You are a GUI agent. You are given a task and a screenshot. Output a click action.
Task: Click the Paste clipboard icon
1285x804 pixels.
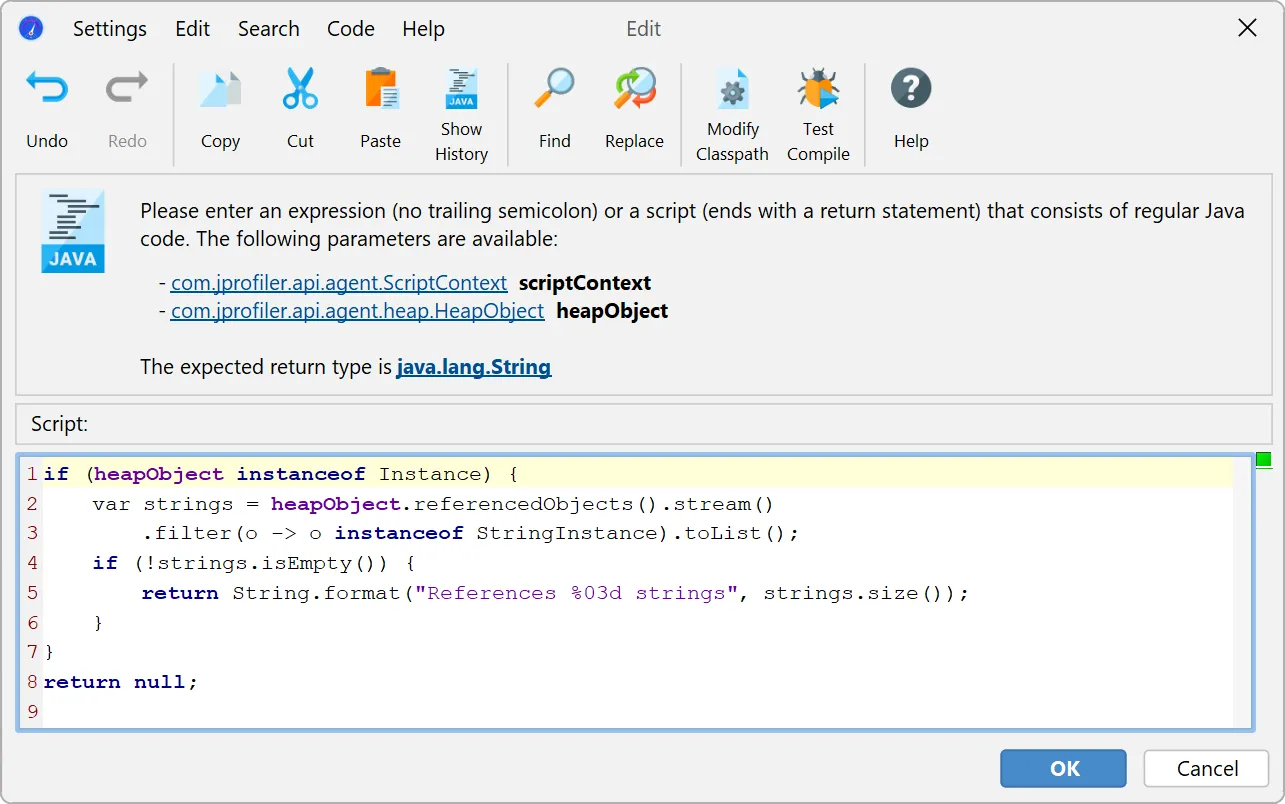coord(381,89)
